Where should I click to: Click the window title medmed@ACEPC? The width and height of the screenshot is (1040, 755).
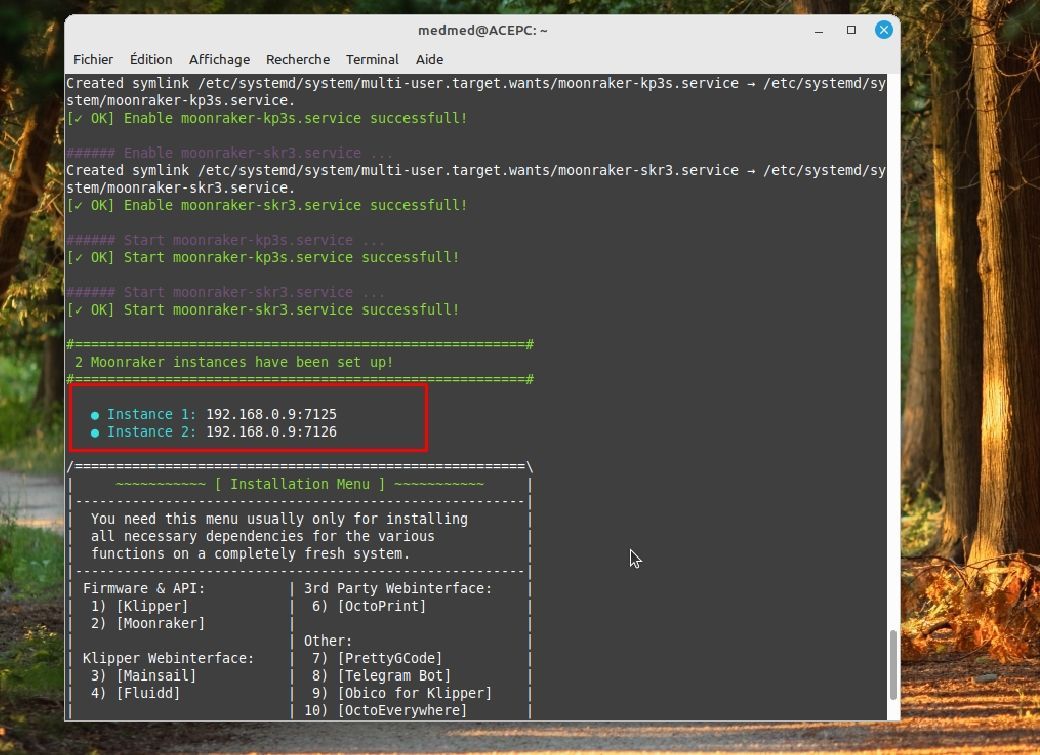click(x=482, y=31)
